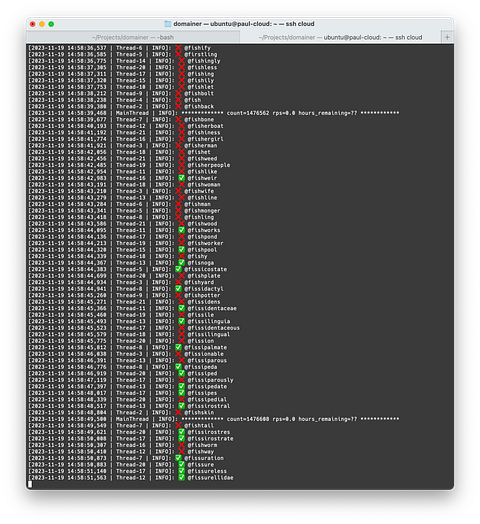Select the ubuntu@paul-cloud ssh cloud tab
The height and width of the screenshot is (524, 480).
(x=340, y=37)
